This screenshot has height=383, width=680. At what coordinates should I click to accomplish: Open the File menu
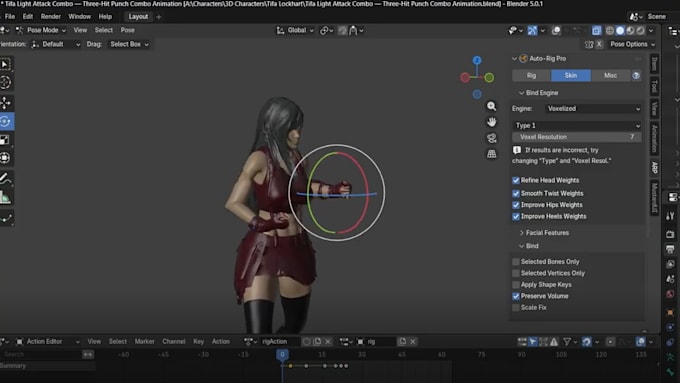coord(10,16)
